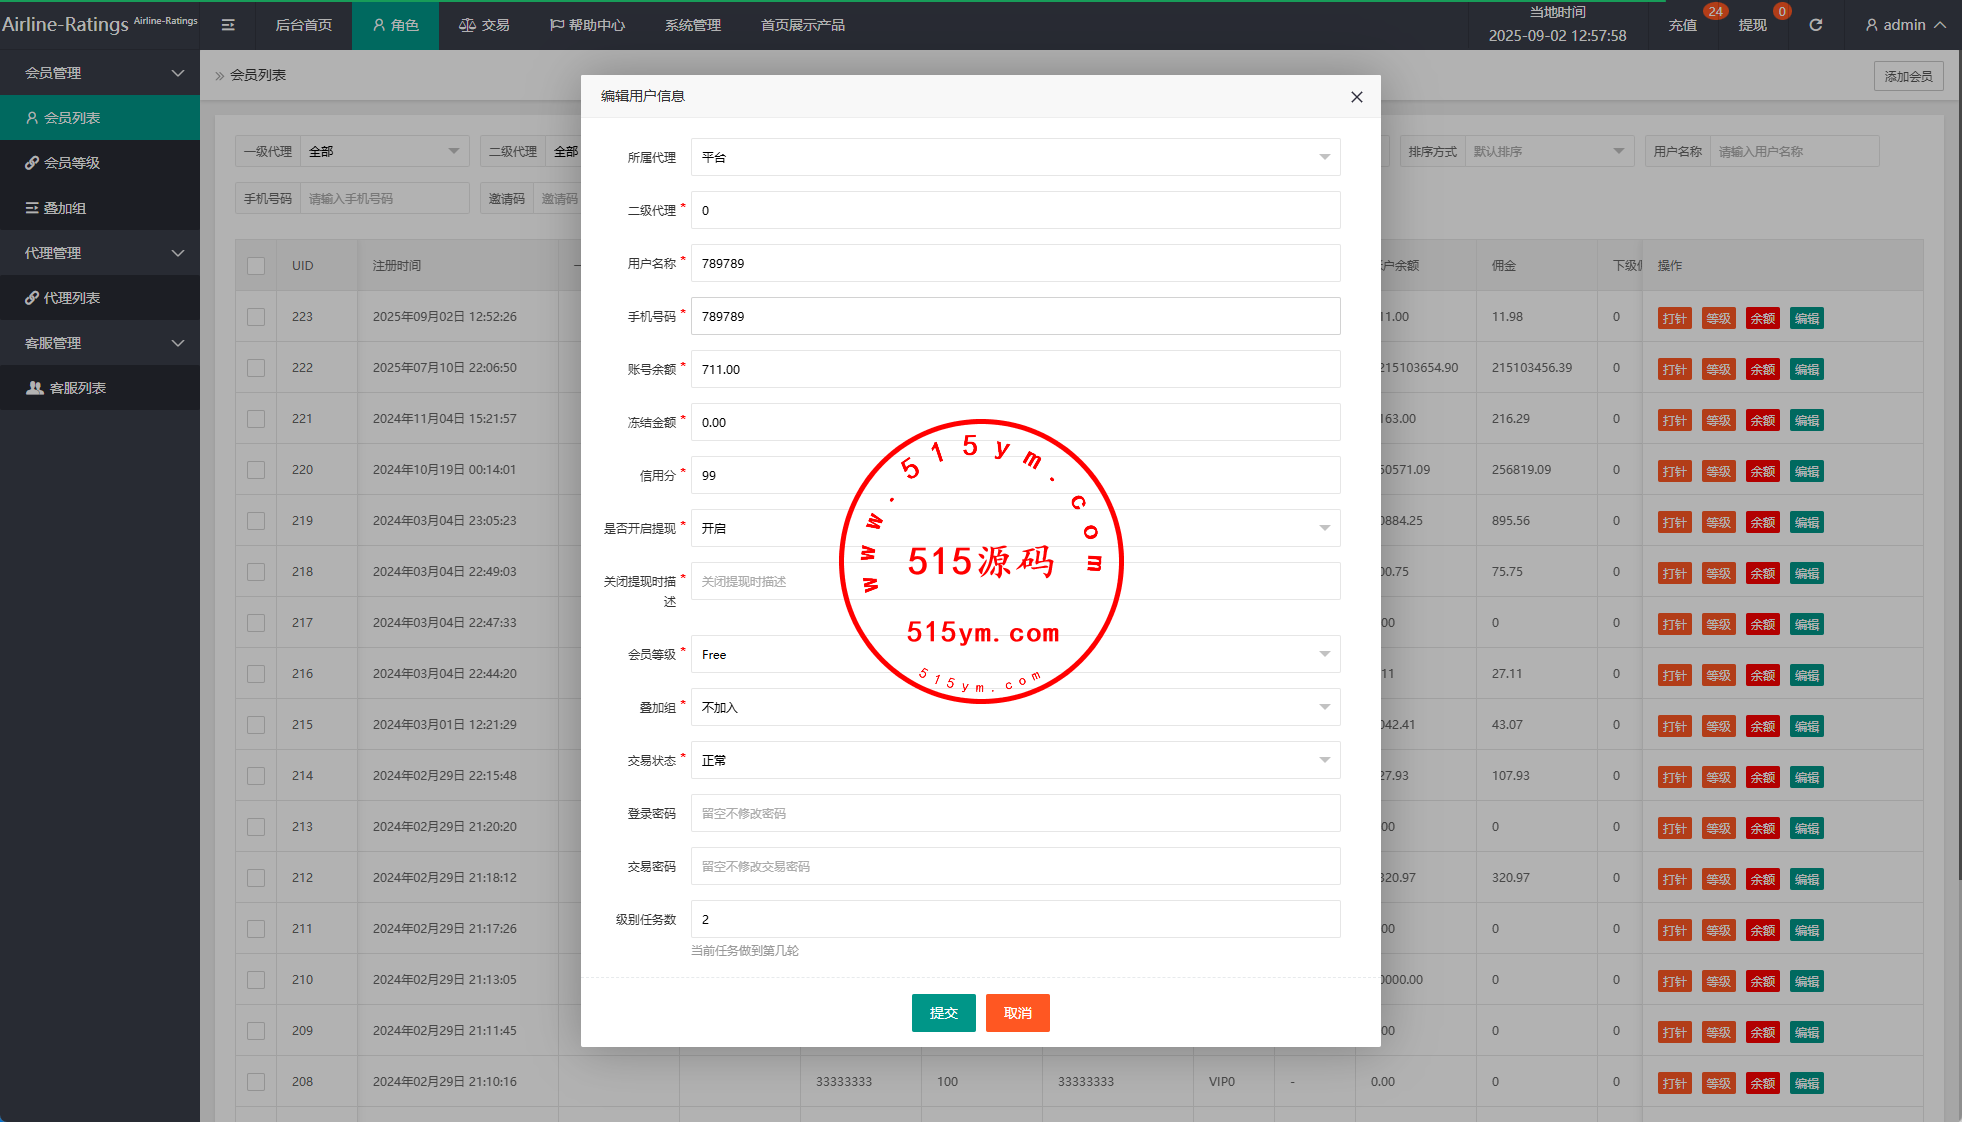Screen dimensions: 1962x1122
Task: Click the 充值 notification badge item
Action: coord(1683,25)
